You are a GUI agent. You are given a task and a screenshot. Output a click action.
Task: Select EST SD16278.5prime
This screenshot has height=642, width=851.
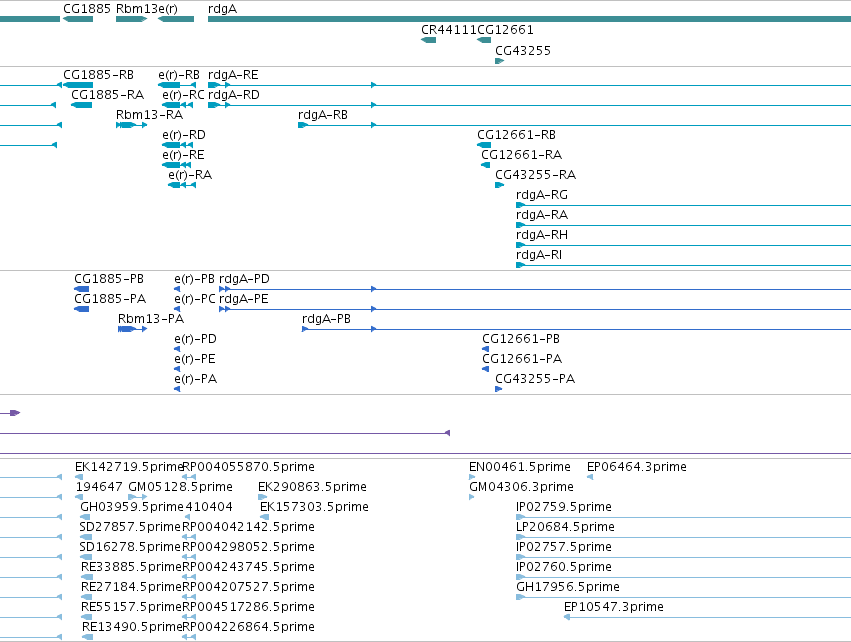point(130,547)
